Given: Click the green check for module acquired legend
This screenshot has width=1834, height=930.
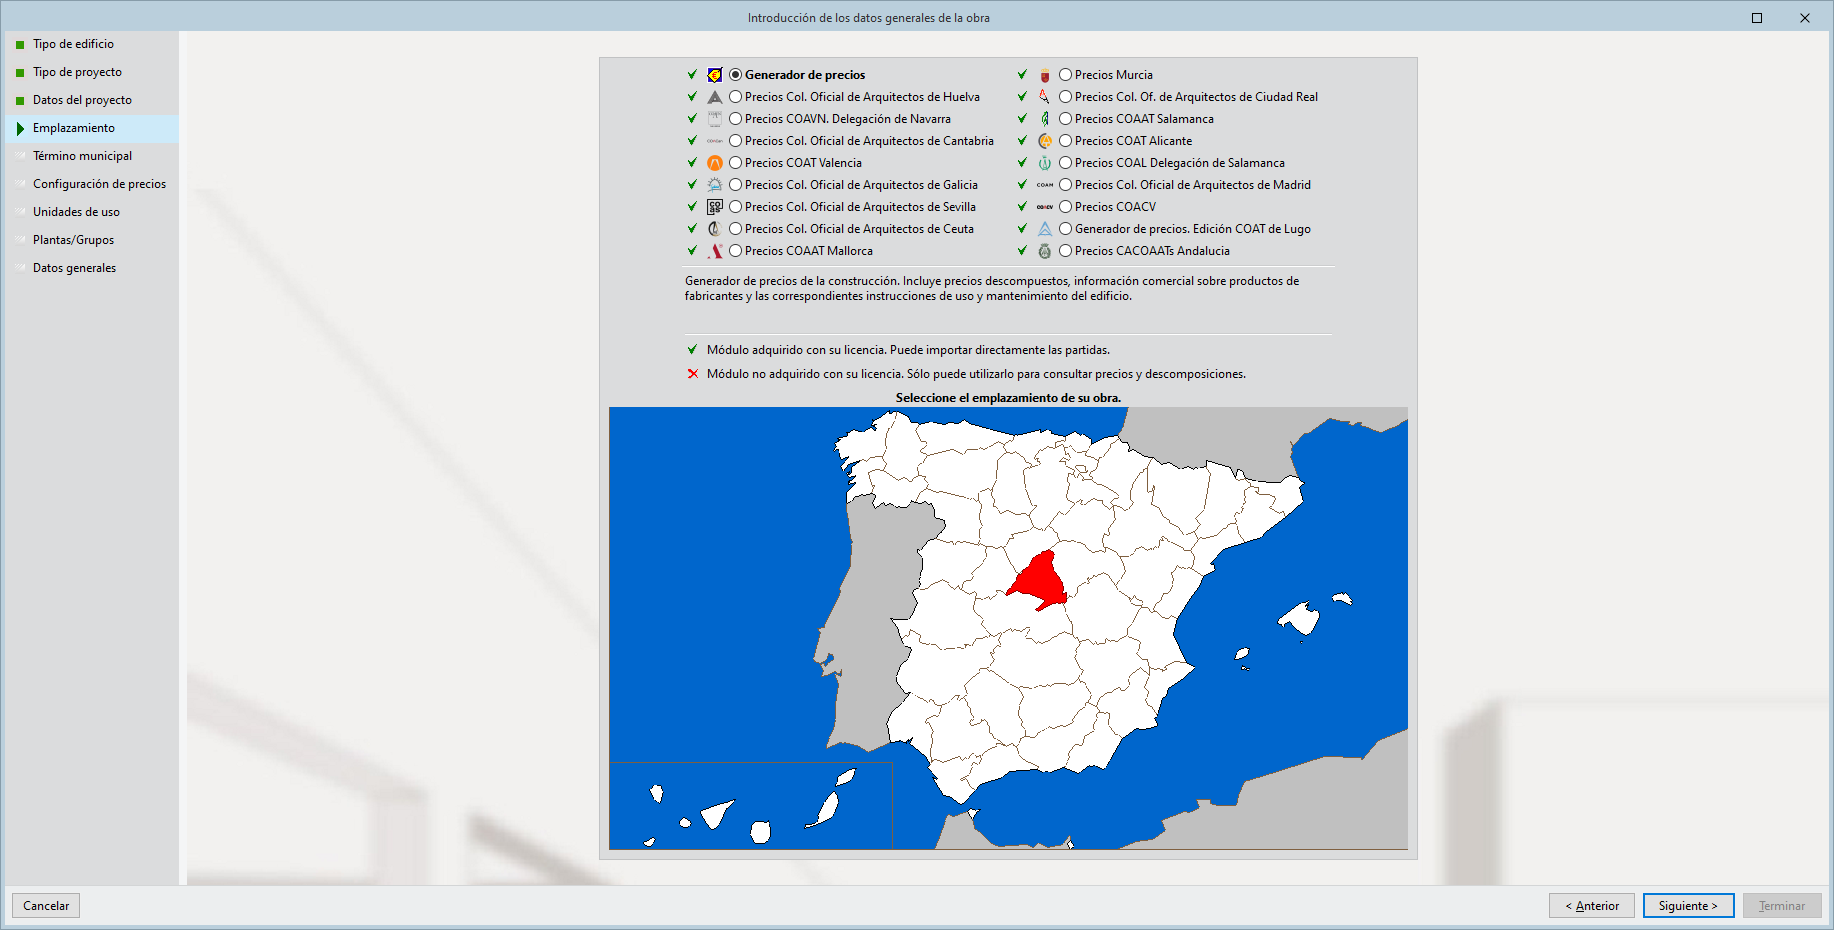Looking at the screenshot, I should click(x=692, y=350).
